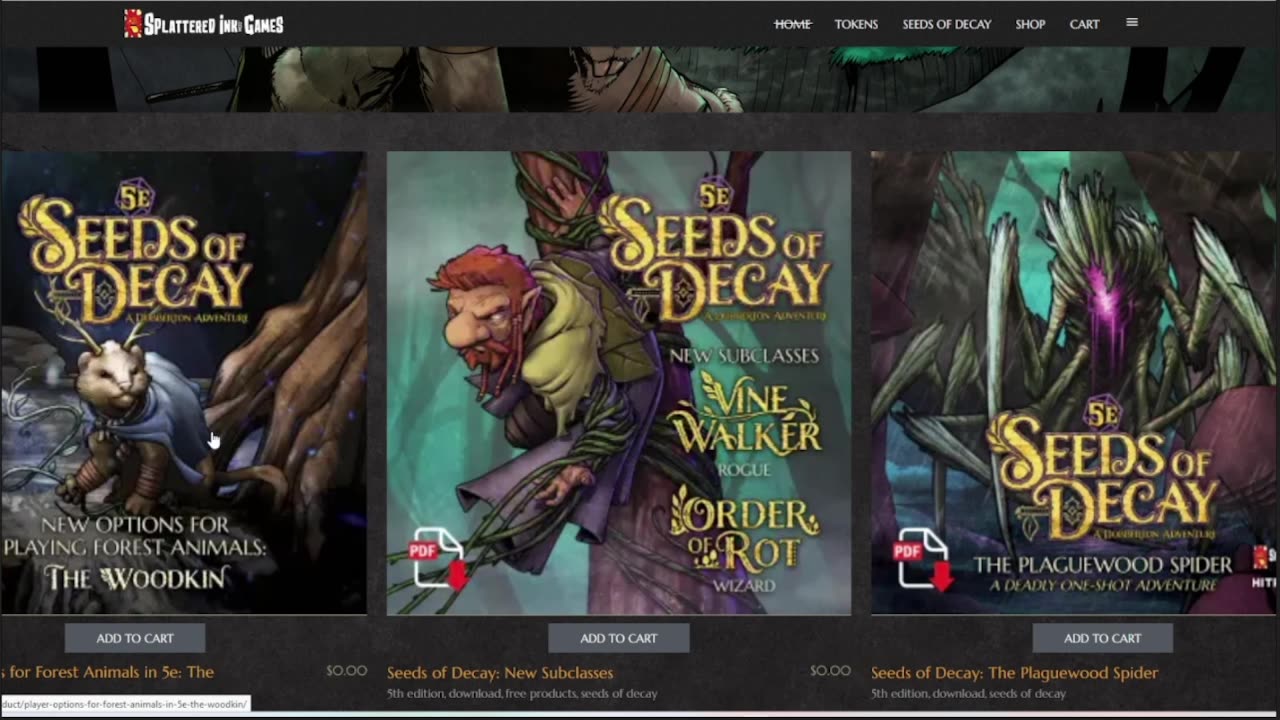Image resolution: width=1280 pixels, height=720 pixels.
Task: Open Vine Walker and Order of Rot cover
Action: tap(619, 383)
